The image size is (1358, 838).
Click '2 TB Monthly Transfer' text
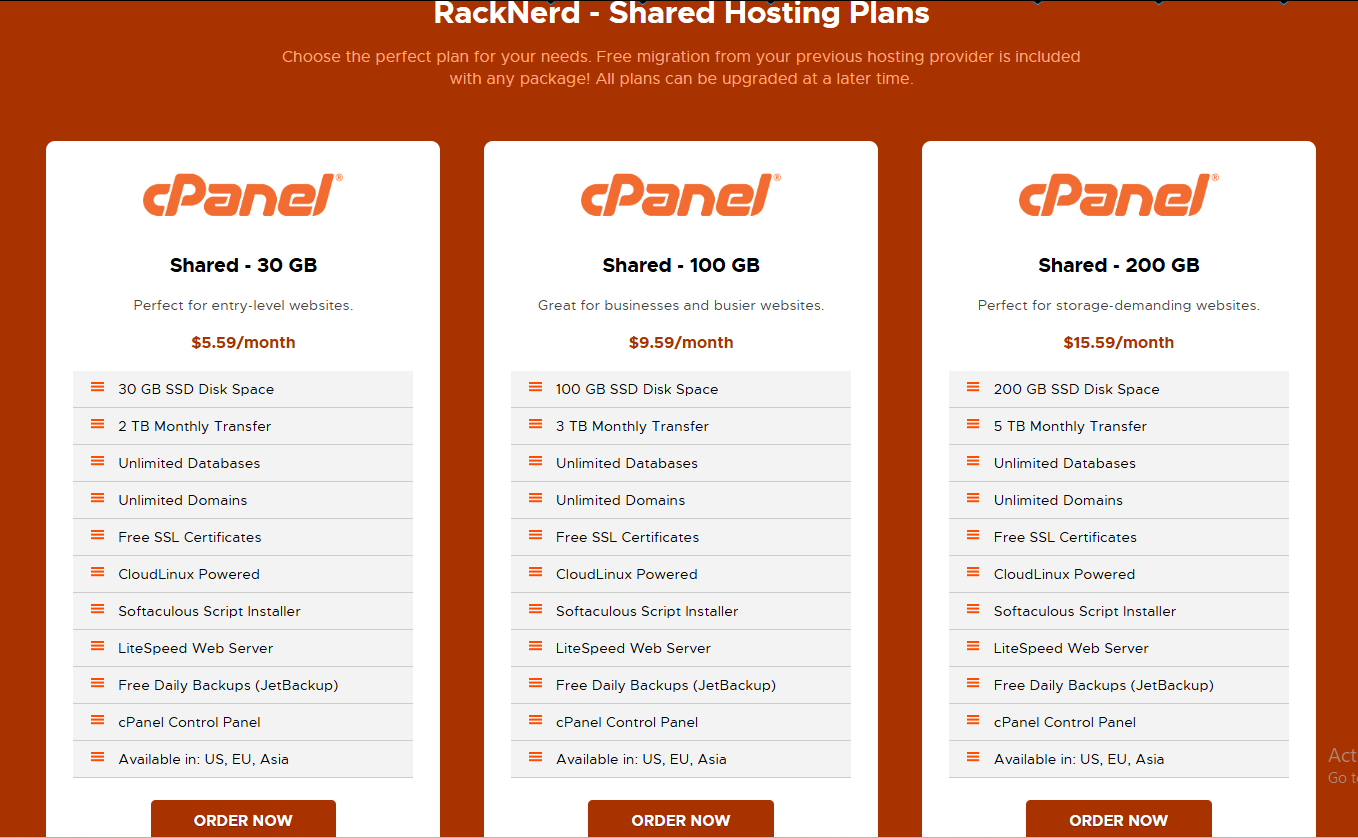pyautogui.click(x=195, y=426)
